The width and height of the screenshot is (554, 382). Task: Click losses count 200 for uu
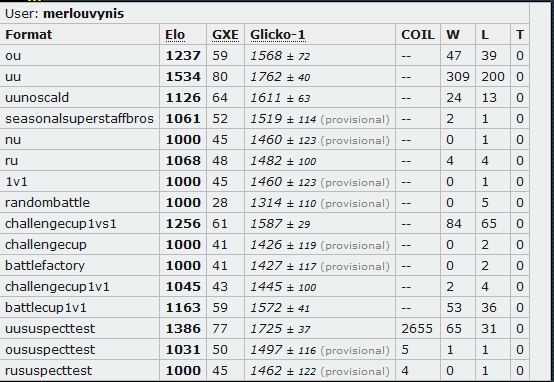pyautogui.click(x=493, y=77)
